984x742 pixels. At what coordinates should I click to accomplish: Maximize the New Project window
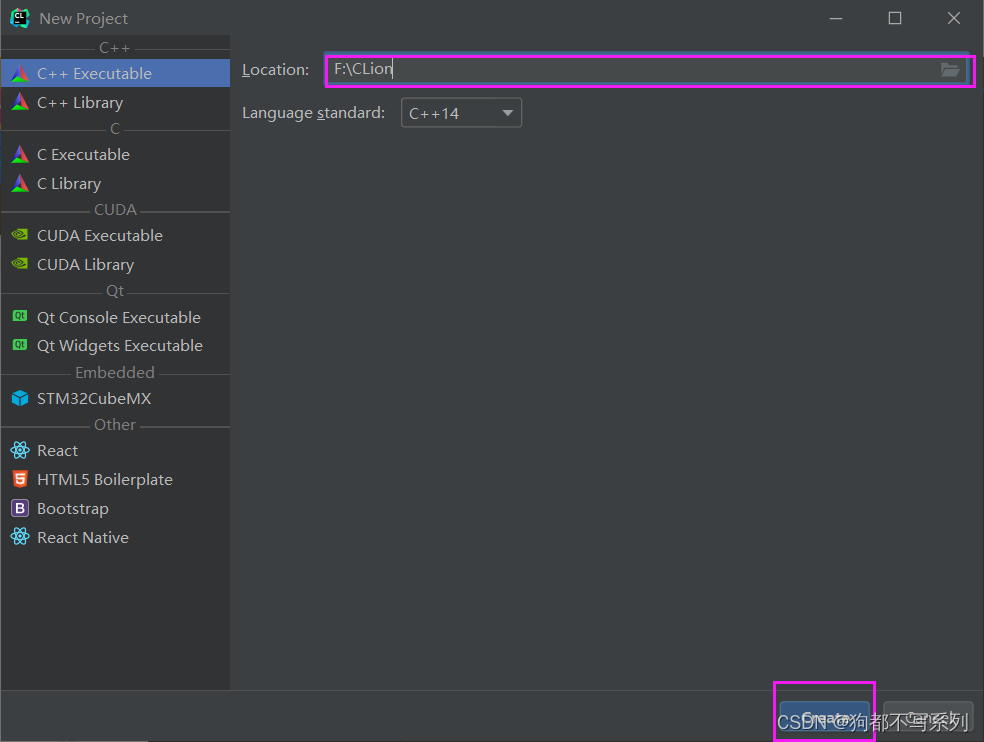895,18
